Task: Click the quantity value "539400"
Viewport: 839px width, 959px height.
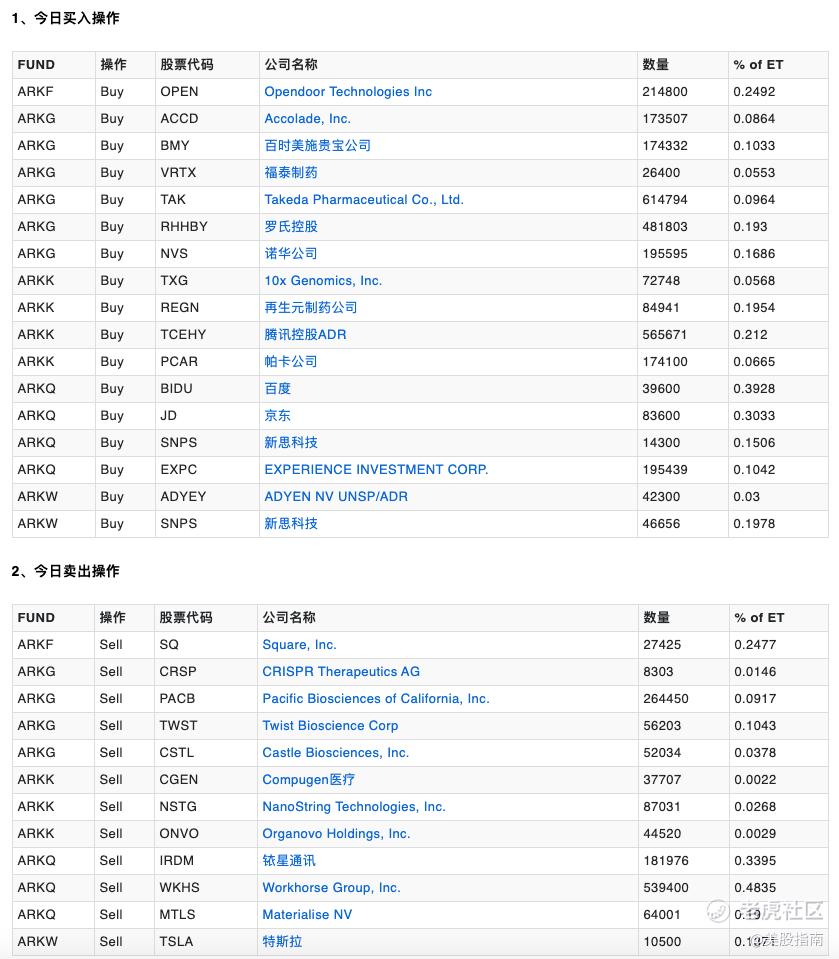Action: tap(666, 887)
